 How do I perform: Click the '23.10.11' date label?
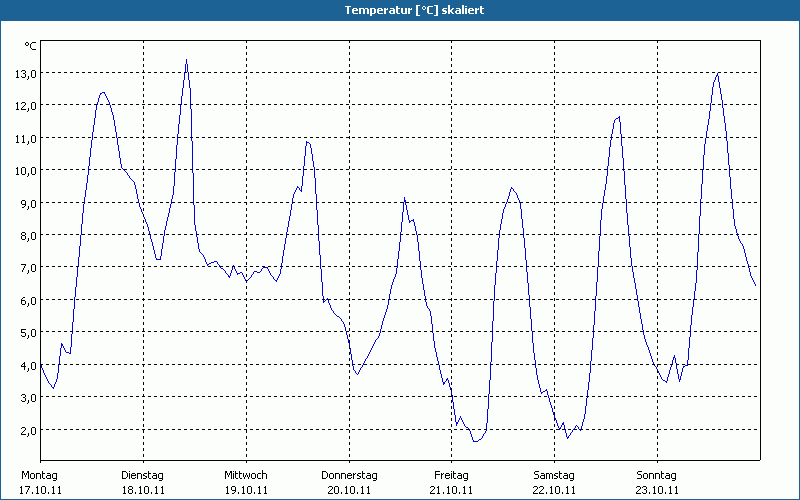(x=657, y=490)
